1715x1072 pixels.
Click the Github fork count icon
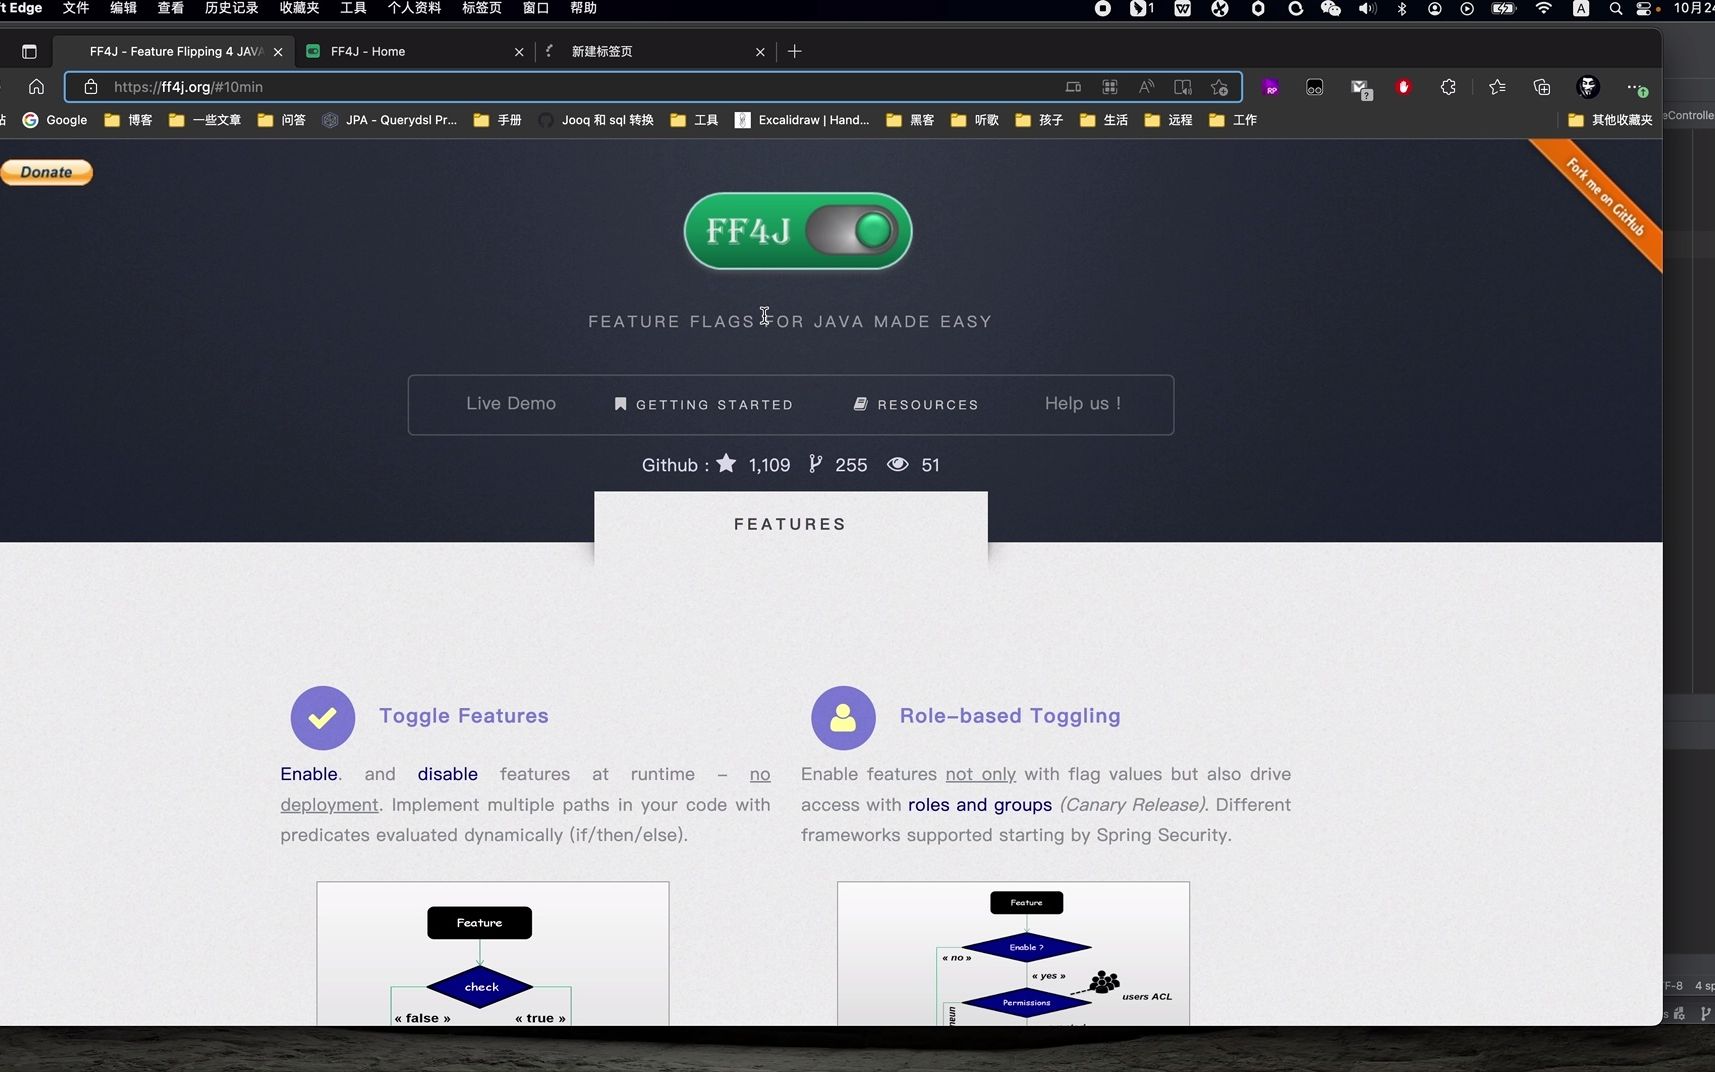pyautogui.click(x=815, y=464)
